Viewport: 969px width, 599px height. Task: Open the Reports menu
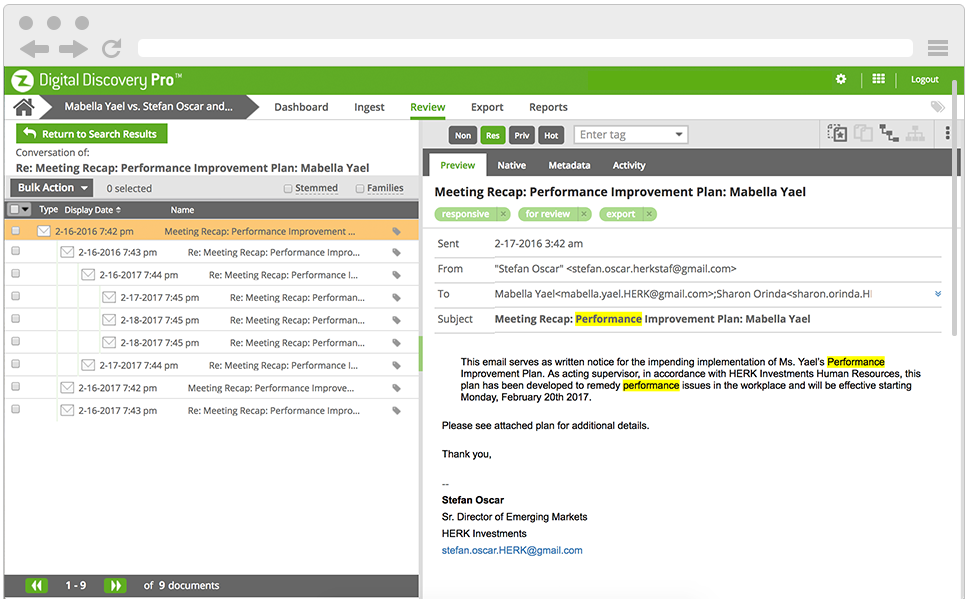coord(548,107)
